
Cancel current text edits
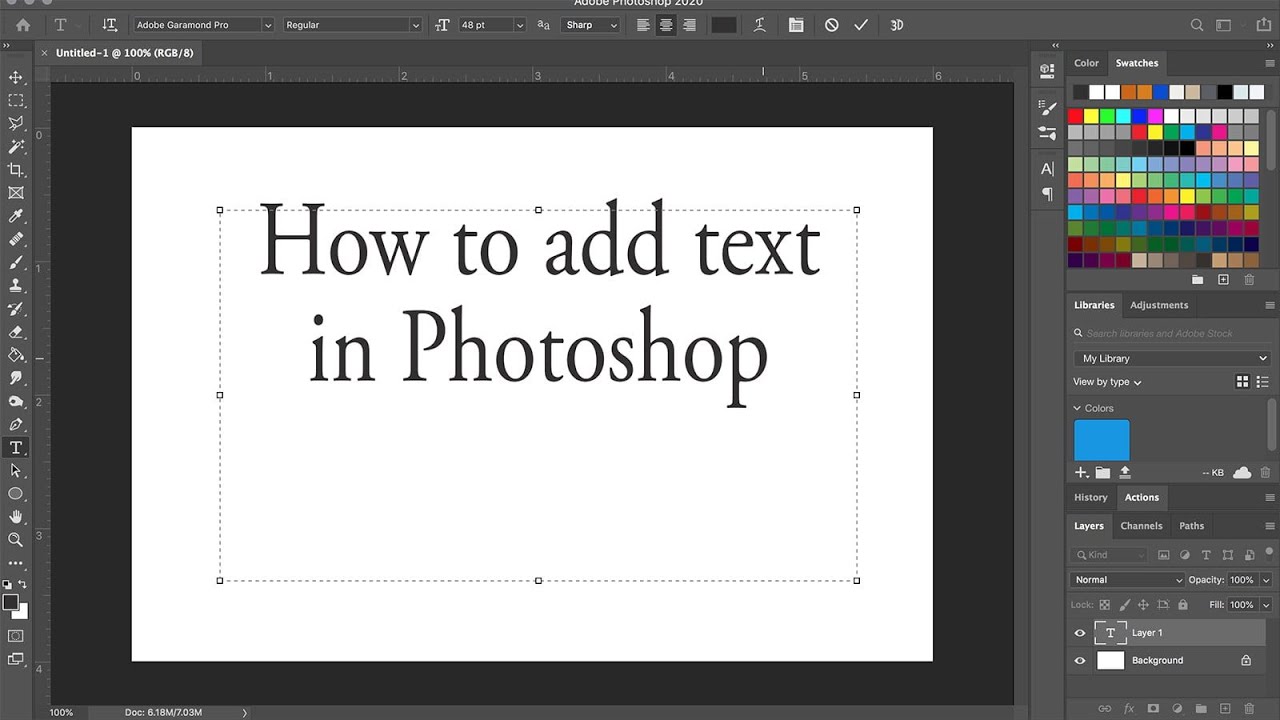coord(831,25)
